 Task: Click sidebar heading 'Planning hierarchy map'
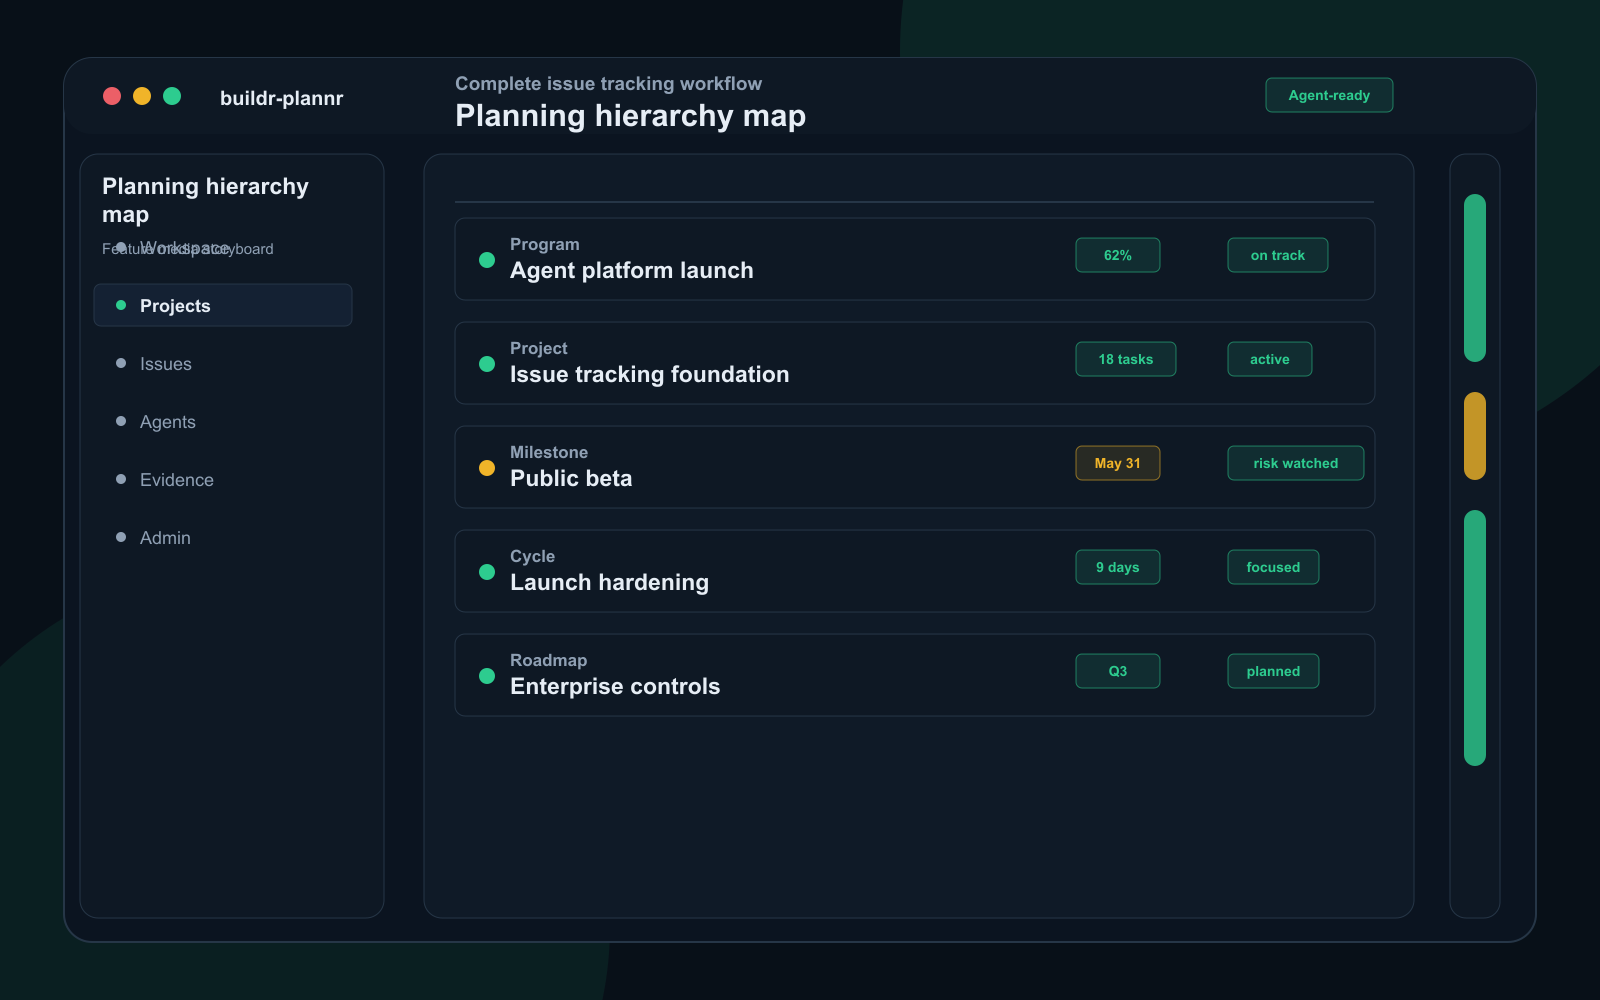(206, 200)
